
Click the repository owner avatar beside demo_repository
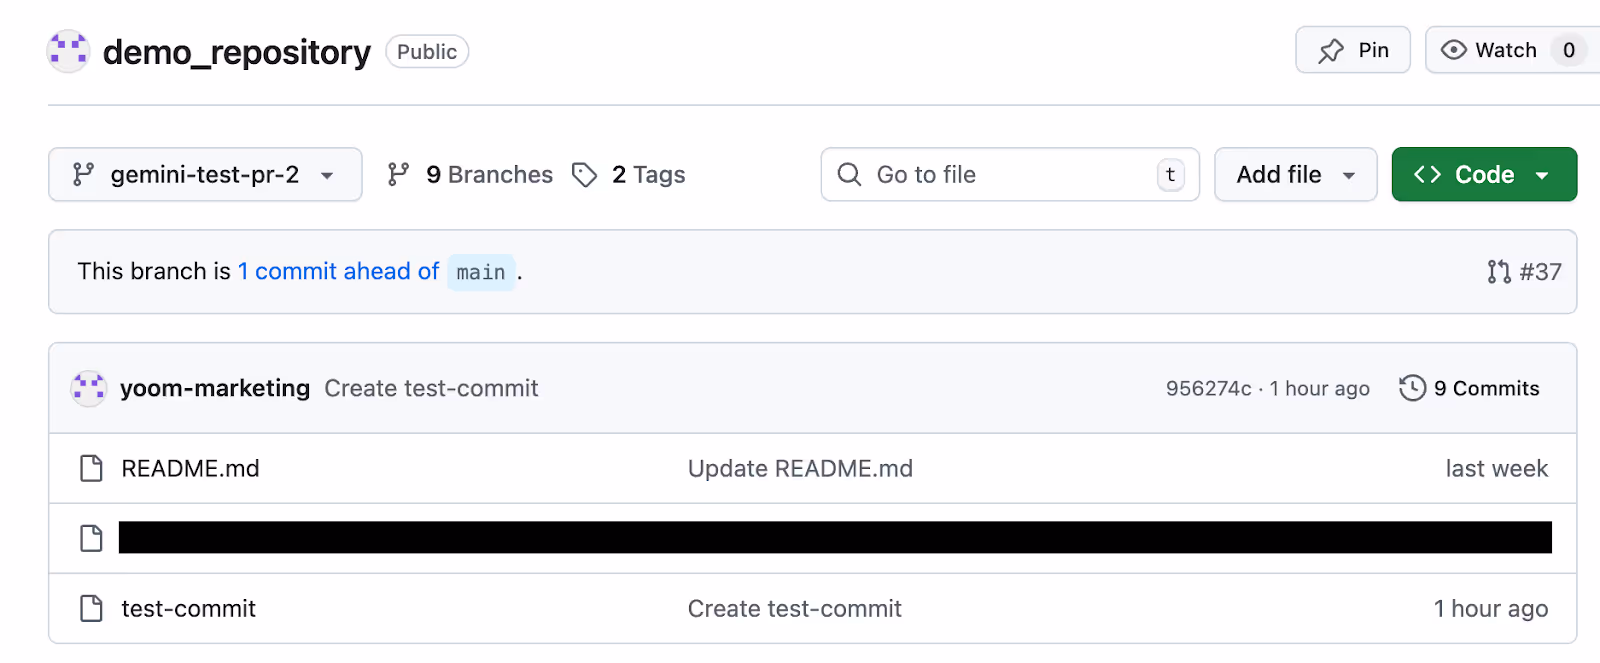pos(68,51)
